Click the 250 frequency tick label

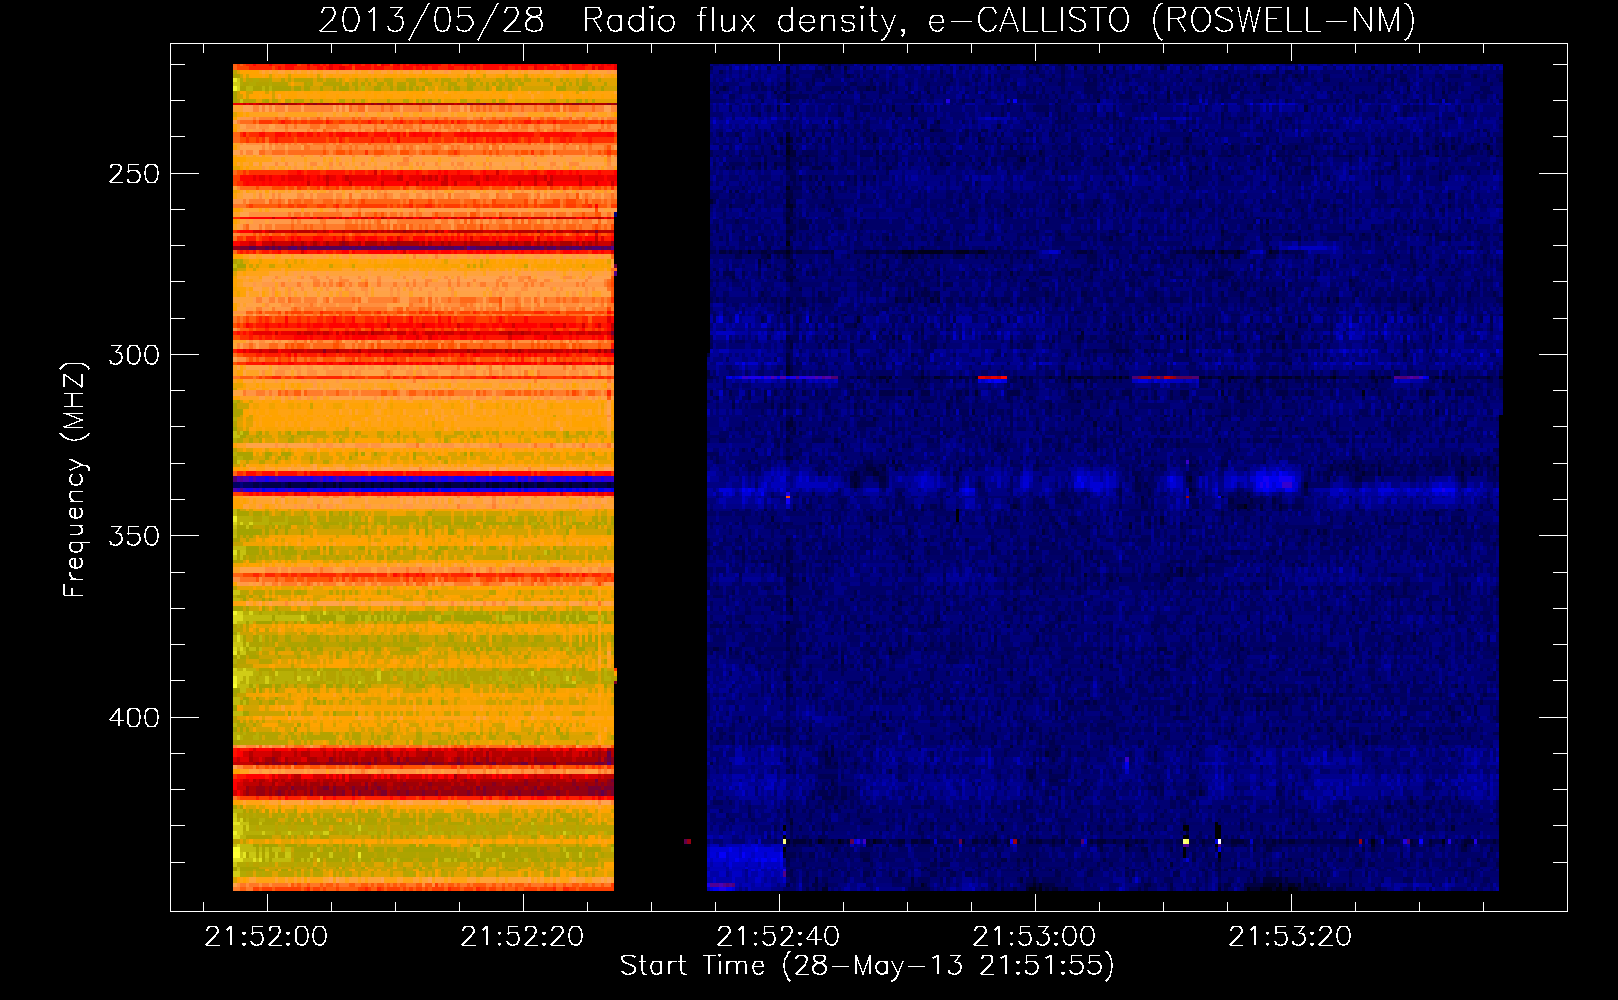134,174
